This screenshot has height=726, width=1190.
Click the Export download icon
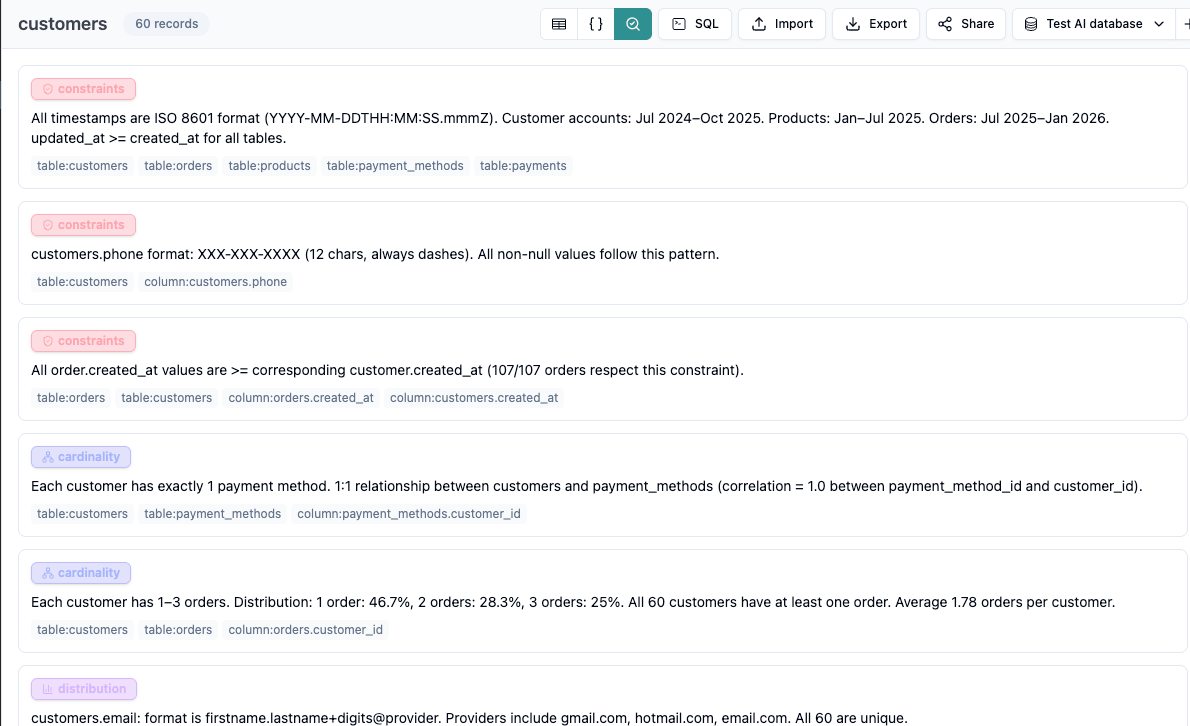click(x=853, y=24)
